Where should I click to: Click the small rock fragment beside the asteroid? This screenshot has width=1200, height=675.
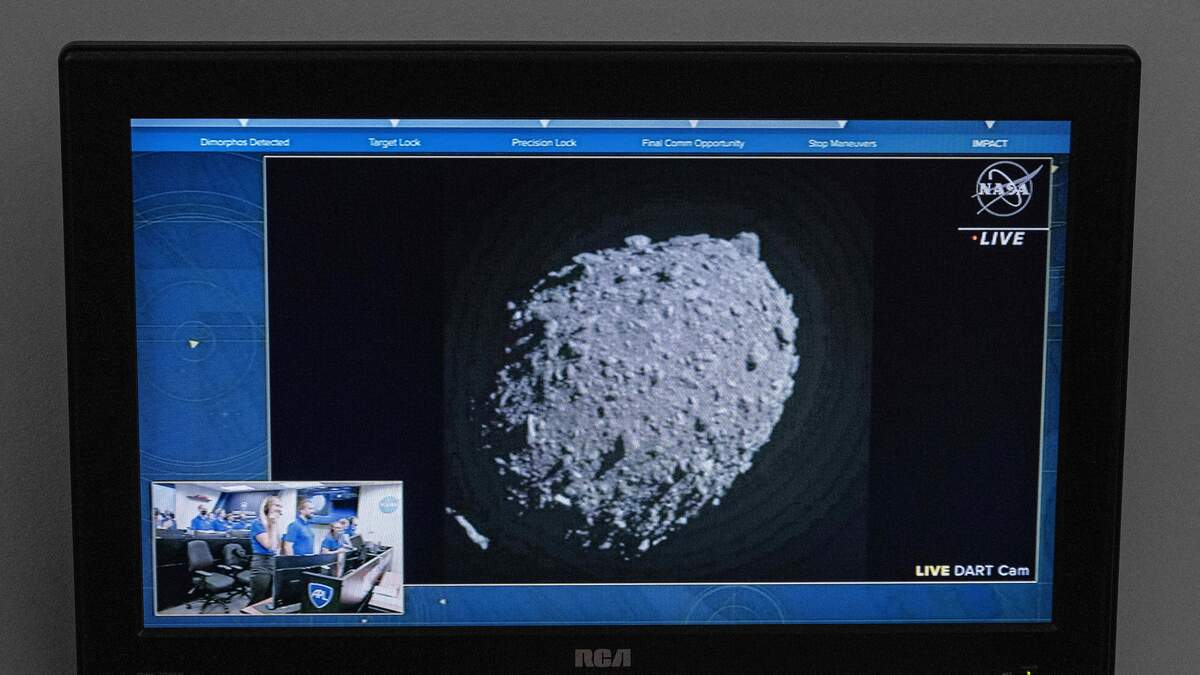468,530
